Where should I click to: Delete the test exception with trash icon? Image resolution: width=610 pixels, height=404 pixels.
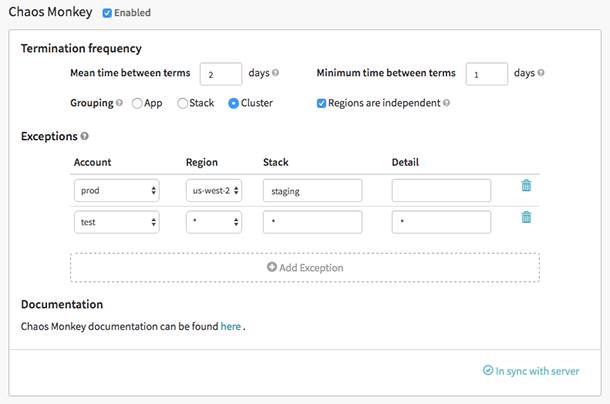pos(526,217)
